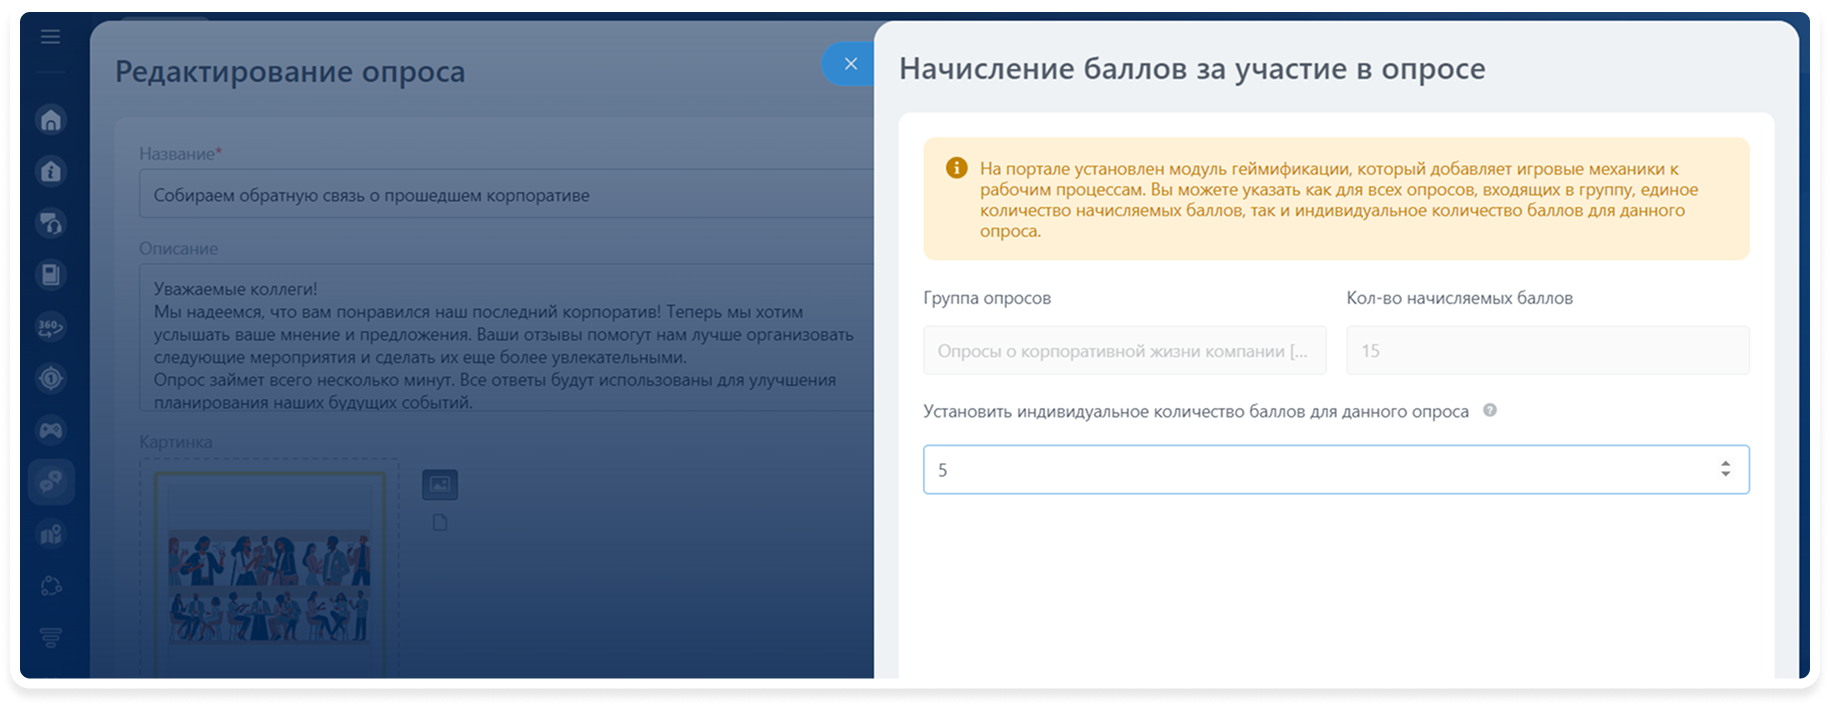Click the help question mark next to individual points

(x=1489, y=410)
